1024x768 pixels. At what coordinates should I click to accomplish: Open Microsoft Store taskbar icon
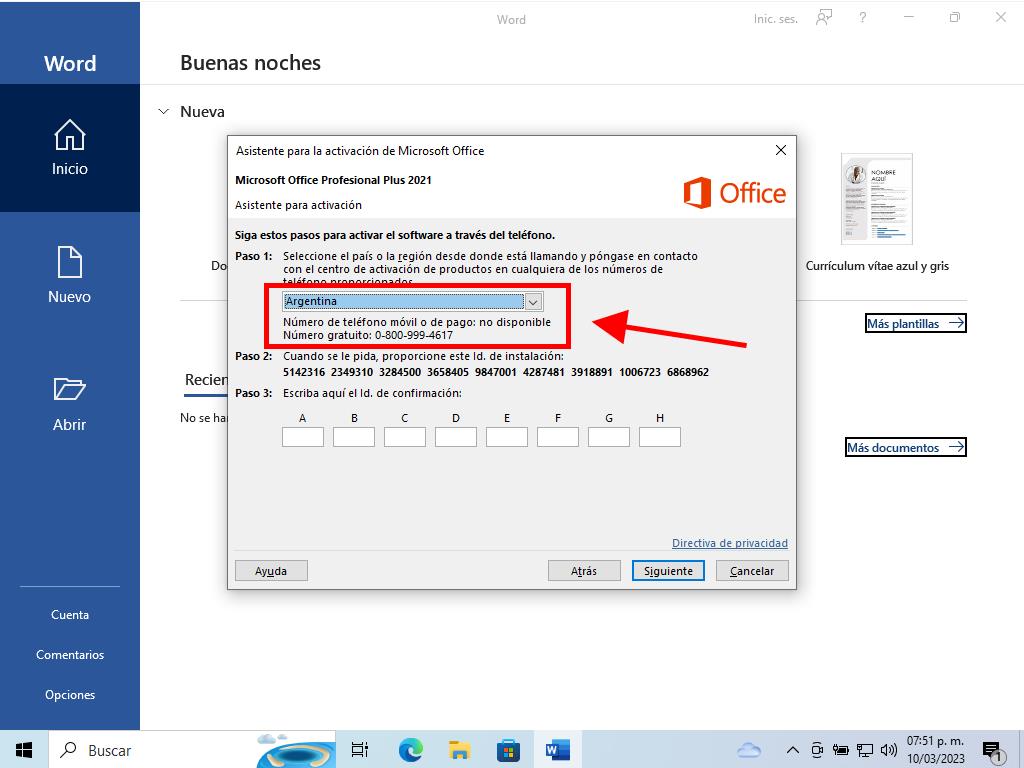508,750
